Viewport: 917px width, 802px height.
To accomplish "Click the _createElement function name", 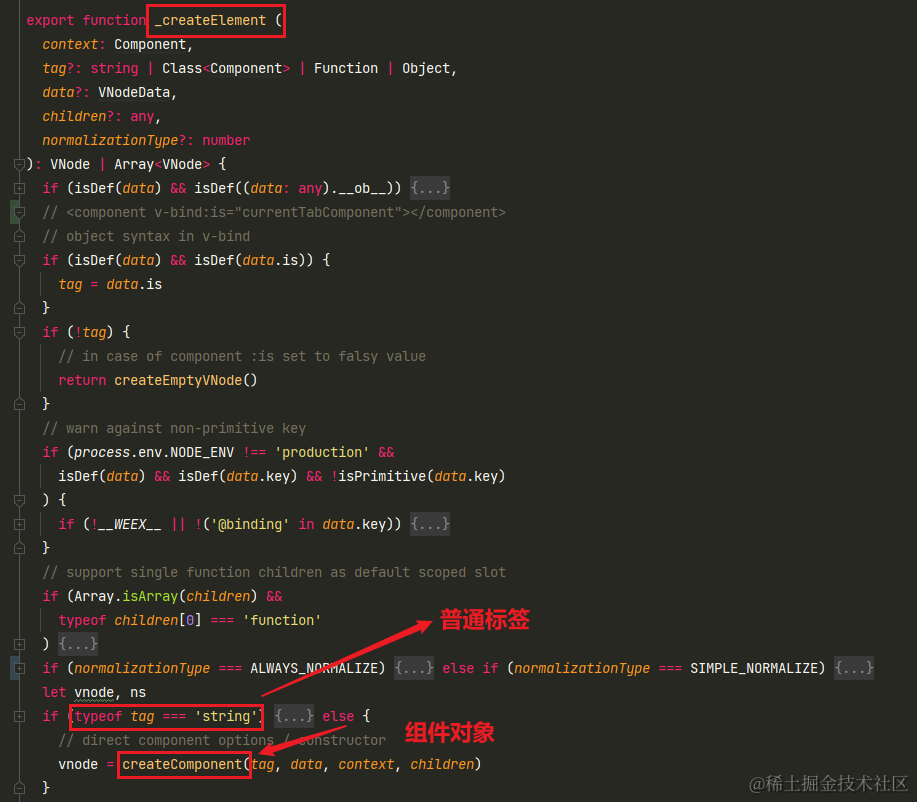I will [x=211, y=20].
